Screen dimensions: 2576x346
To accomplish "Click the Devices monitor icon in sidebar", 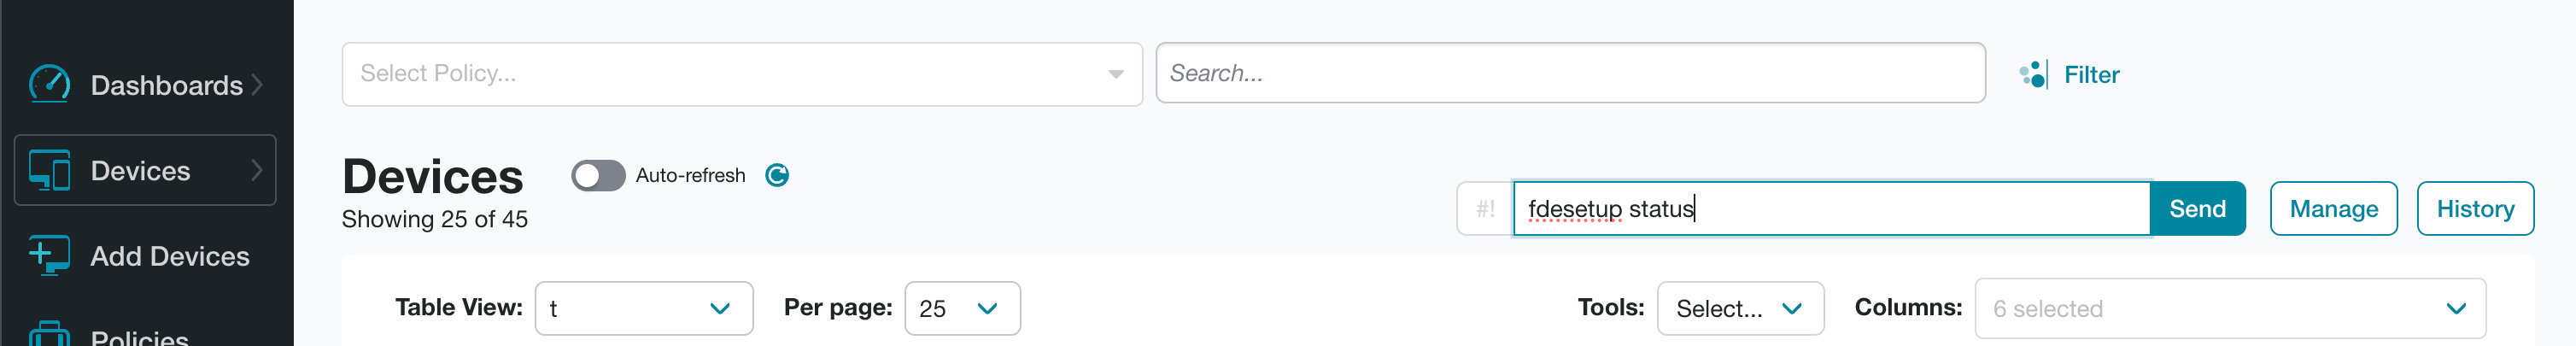I will 49,170.
